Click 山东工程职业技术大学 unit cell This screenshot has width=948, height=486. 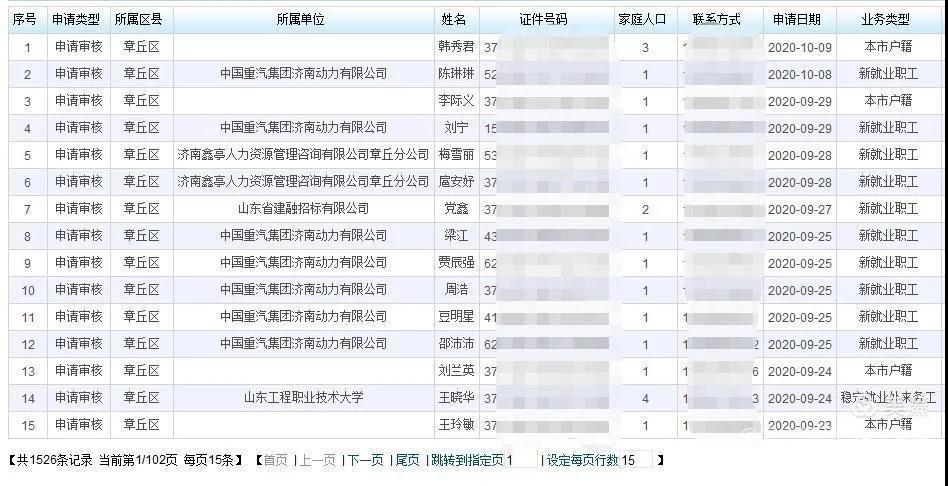304,398
